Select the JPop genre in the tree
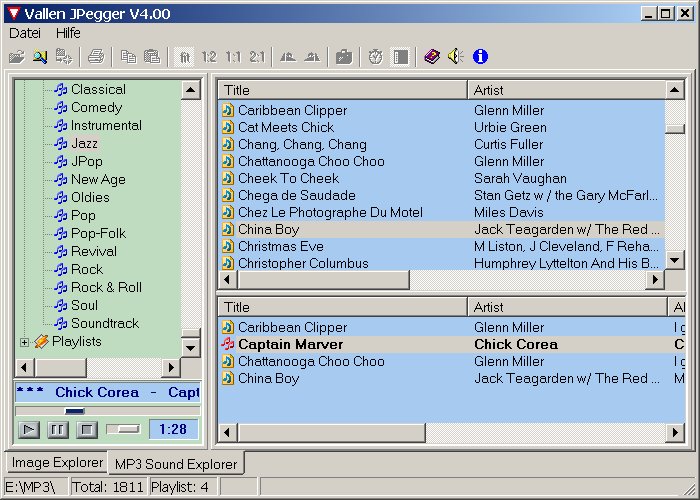This screenshot has width=700, height=500. (x=87, y=161)
